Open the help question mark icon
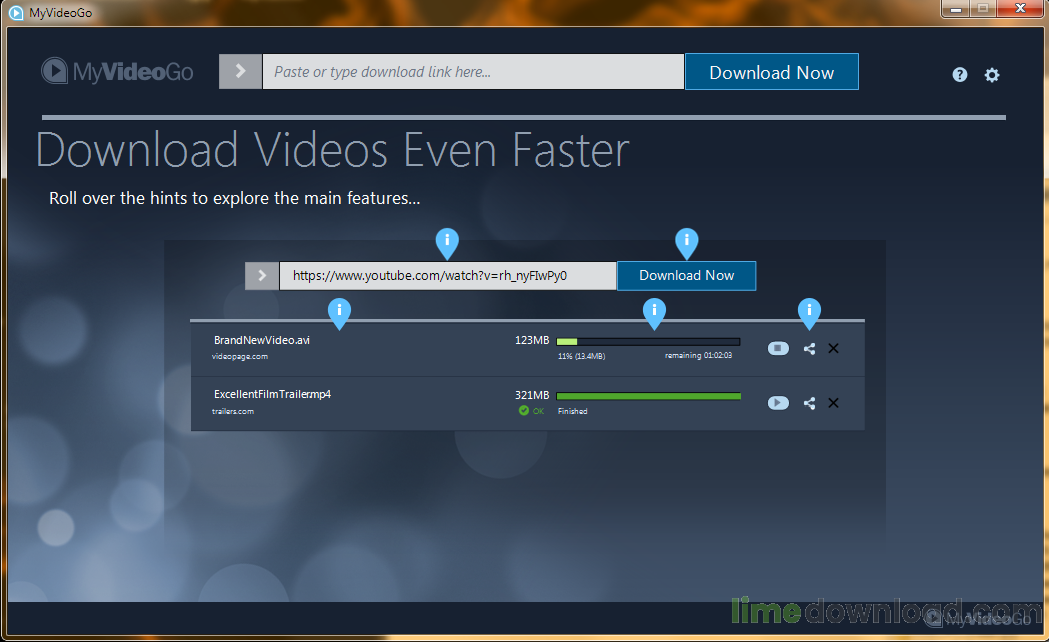The height and width of the screenshot is (642, 1049). 959,74
